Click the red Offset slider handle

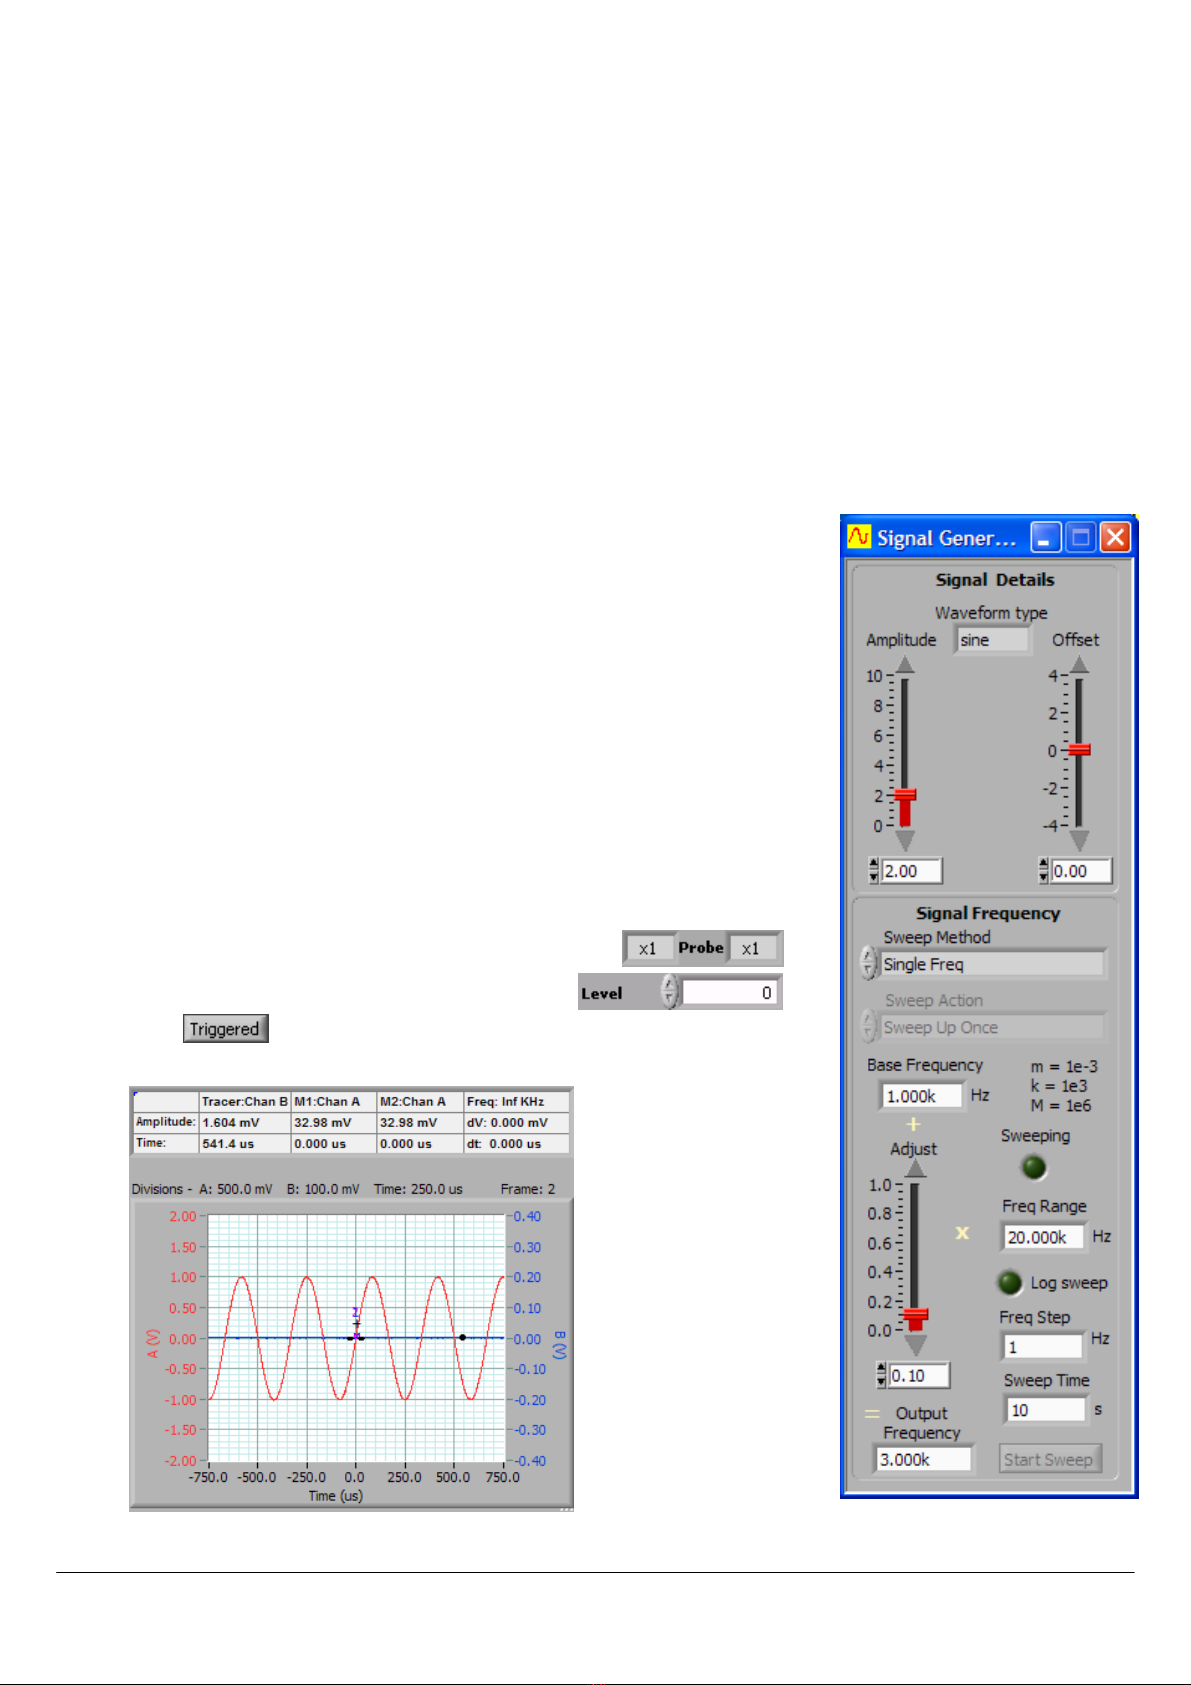click(1079, 750)
